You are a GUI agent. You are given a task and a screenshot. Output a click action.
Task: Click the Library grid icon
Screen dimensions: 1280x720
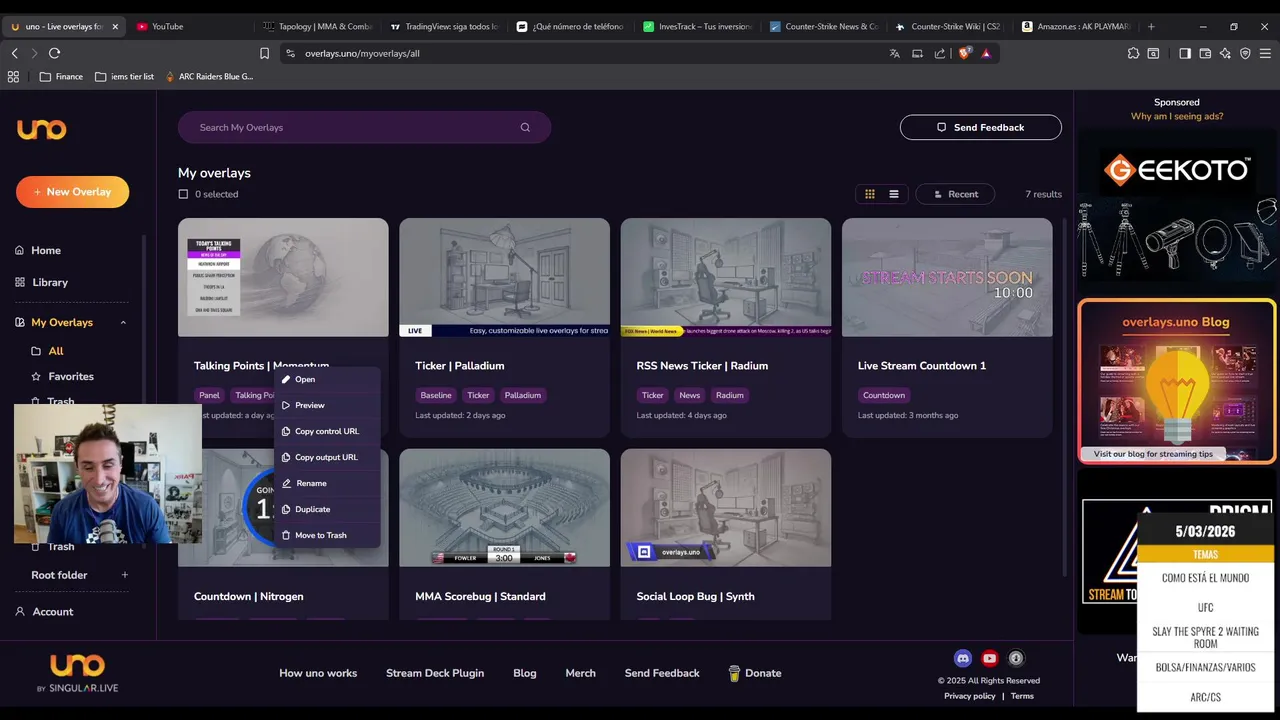[x=19, y=282]
